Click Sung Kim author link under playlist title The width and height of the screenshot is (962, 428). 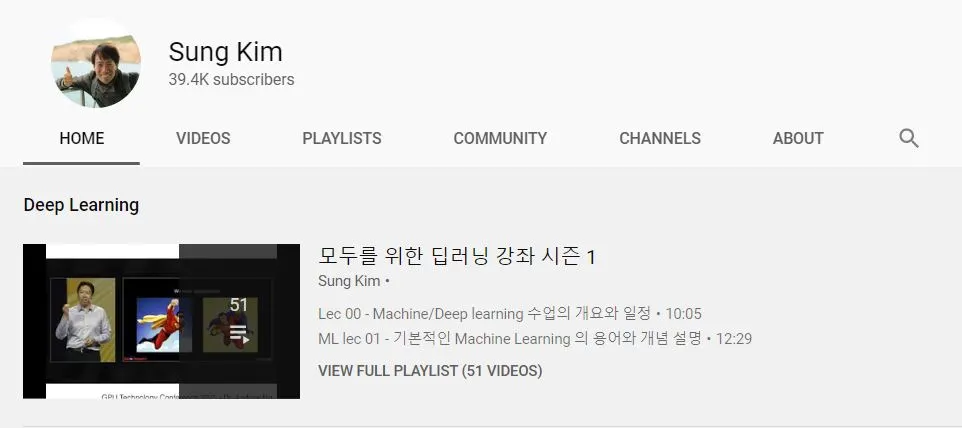[x=349, y=281]
